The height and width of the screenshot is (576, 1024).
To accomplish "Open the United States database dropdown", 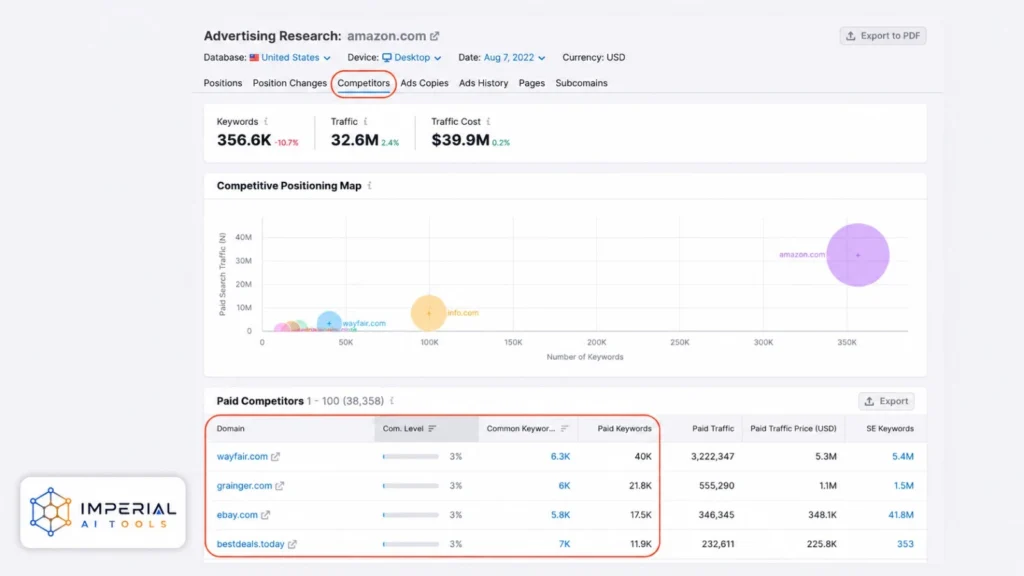I will [x=289, y=57].
